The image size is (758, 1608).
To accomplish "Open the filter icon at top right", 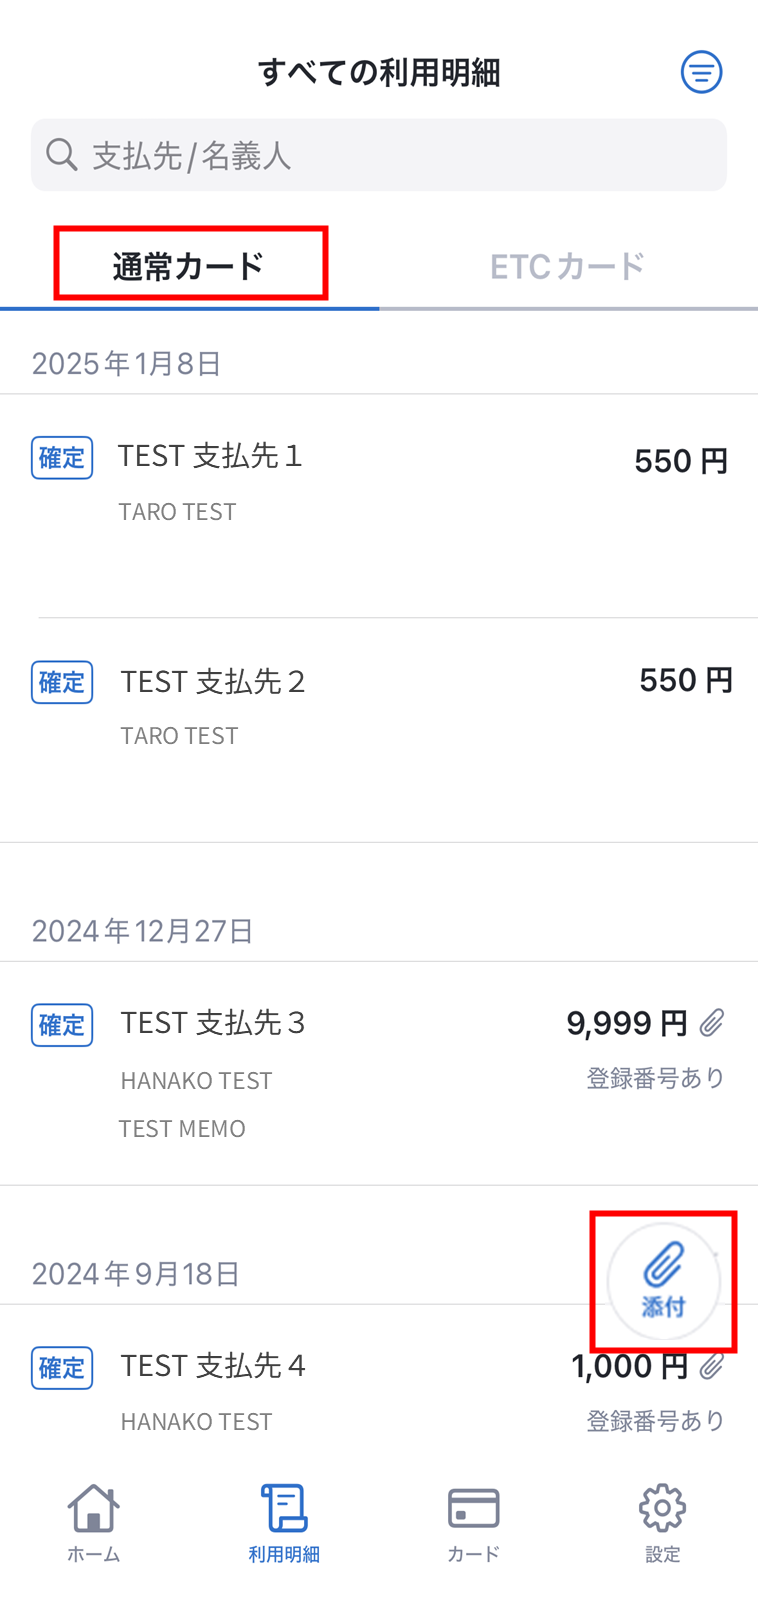I will pyautogui.click(x=701, y=72).
